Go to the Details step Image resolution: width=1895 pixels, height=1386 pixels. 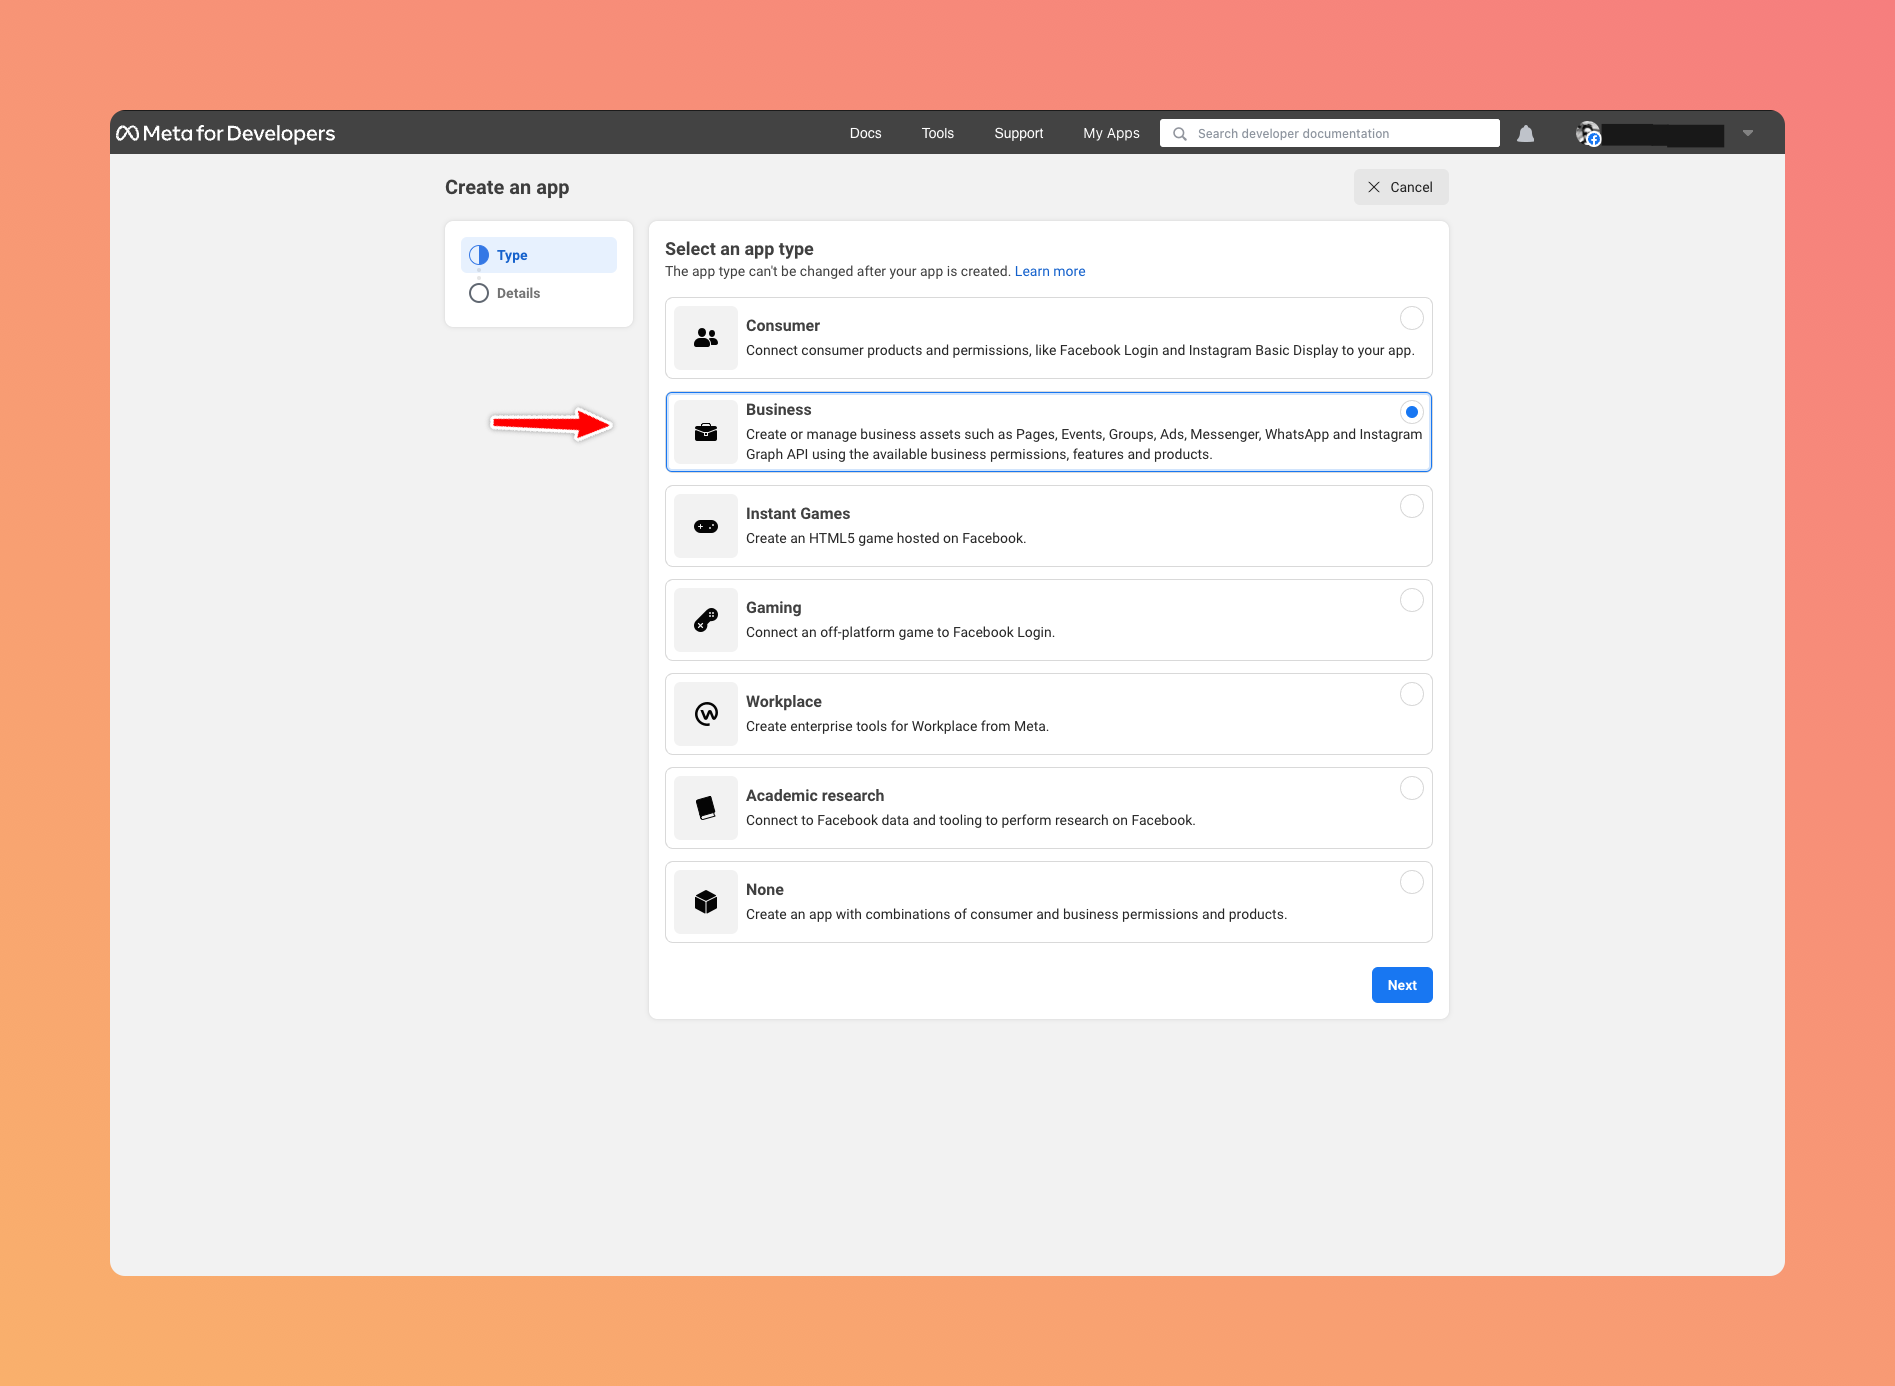coord(518,293)
